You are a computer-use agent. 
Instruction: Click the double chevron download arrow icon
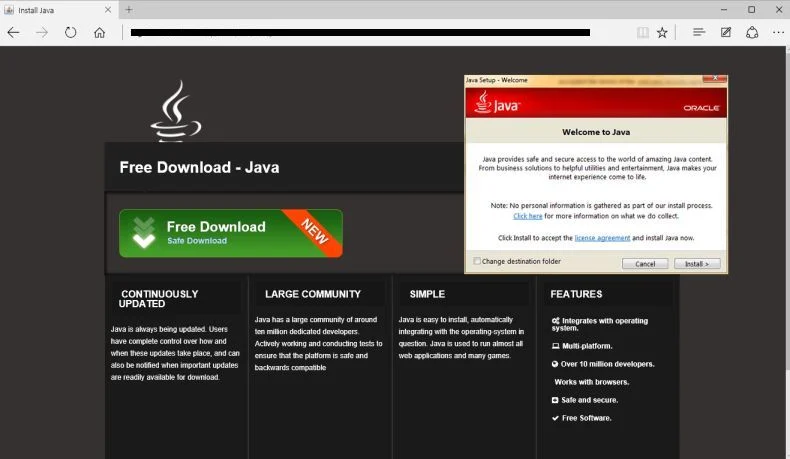point(144,233)
